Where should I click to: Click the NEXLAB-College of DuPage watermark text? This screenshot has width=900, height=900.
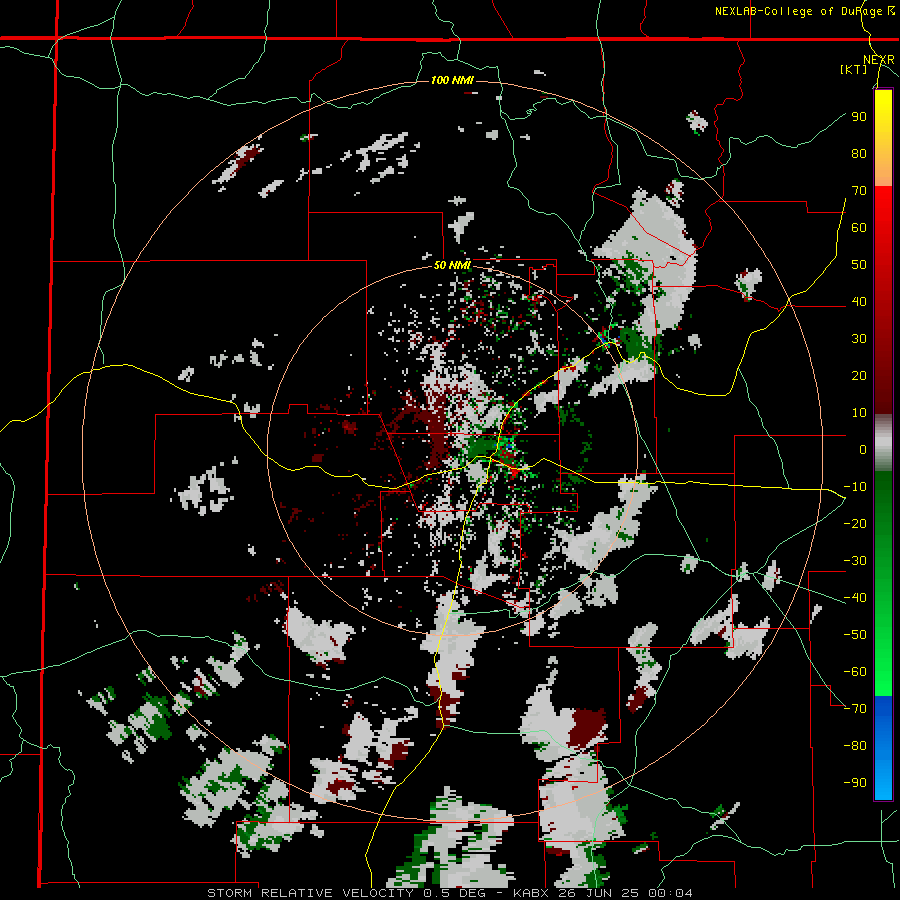(805, 11)
